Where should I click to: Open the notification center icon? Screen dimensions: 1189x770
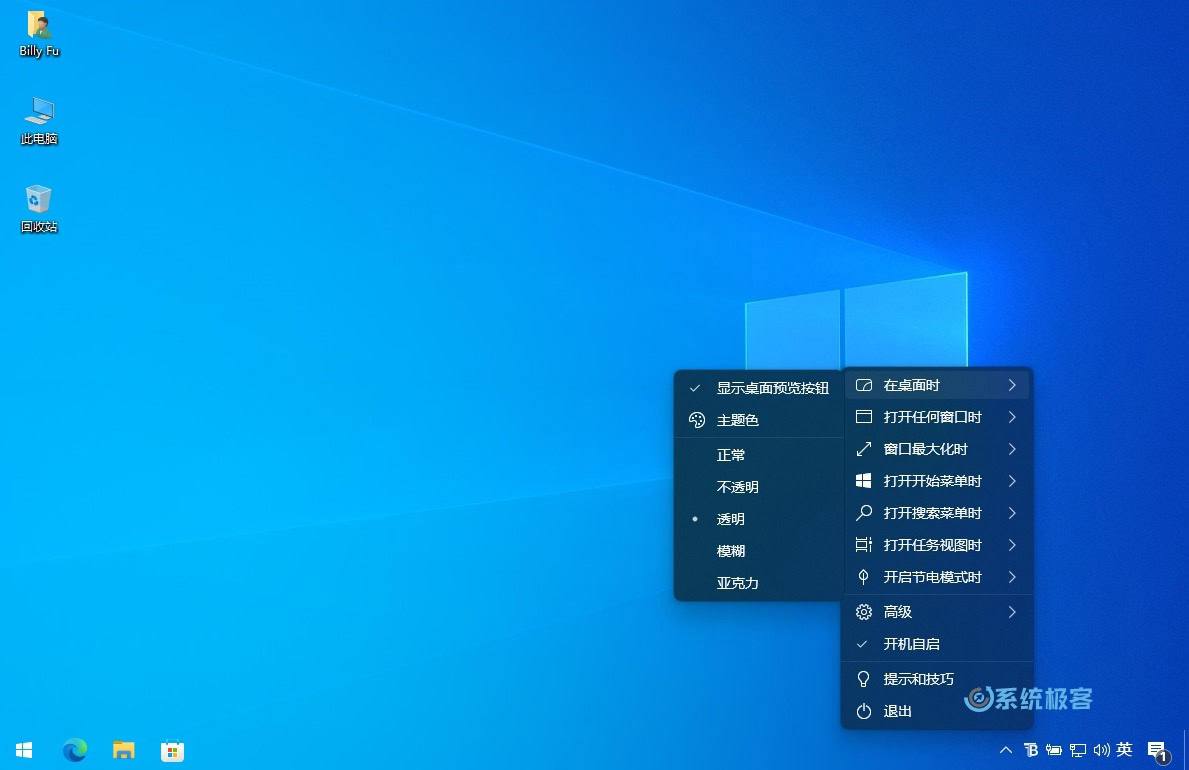coord(1159,751)
